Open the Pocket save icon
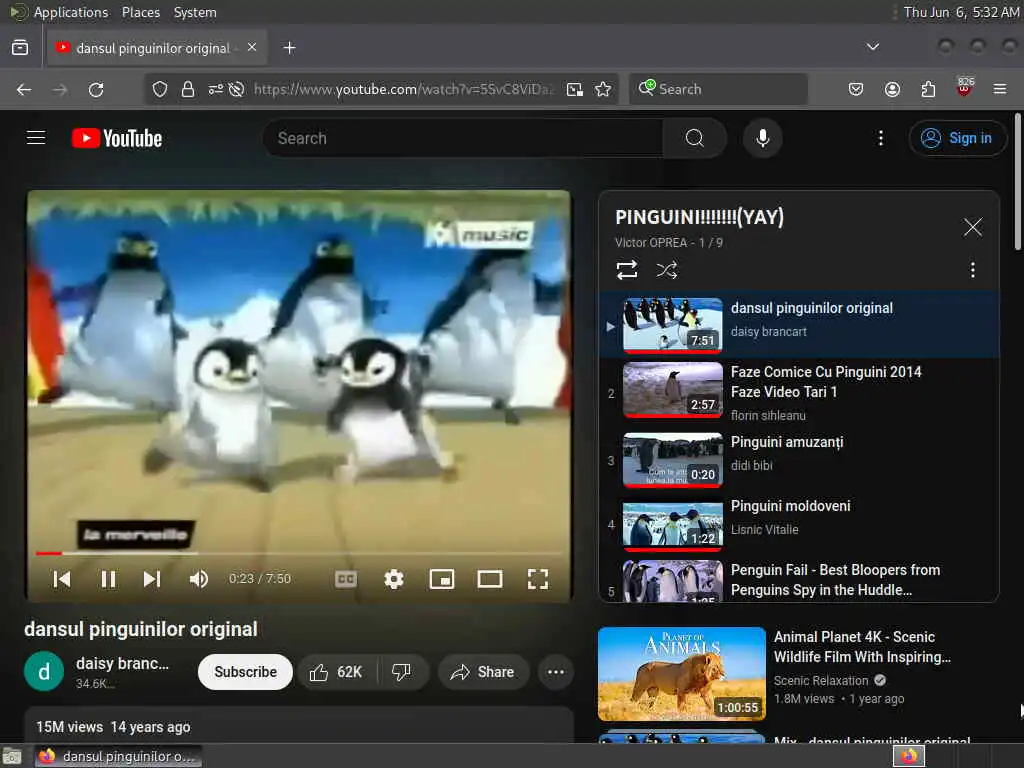 tap(856, 89)
